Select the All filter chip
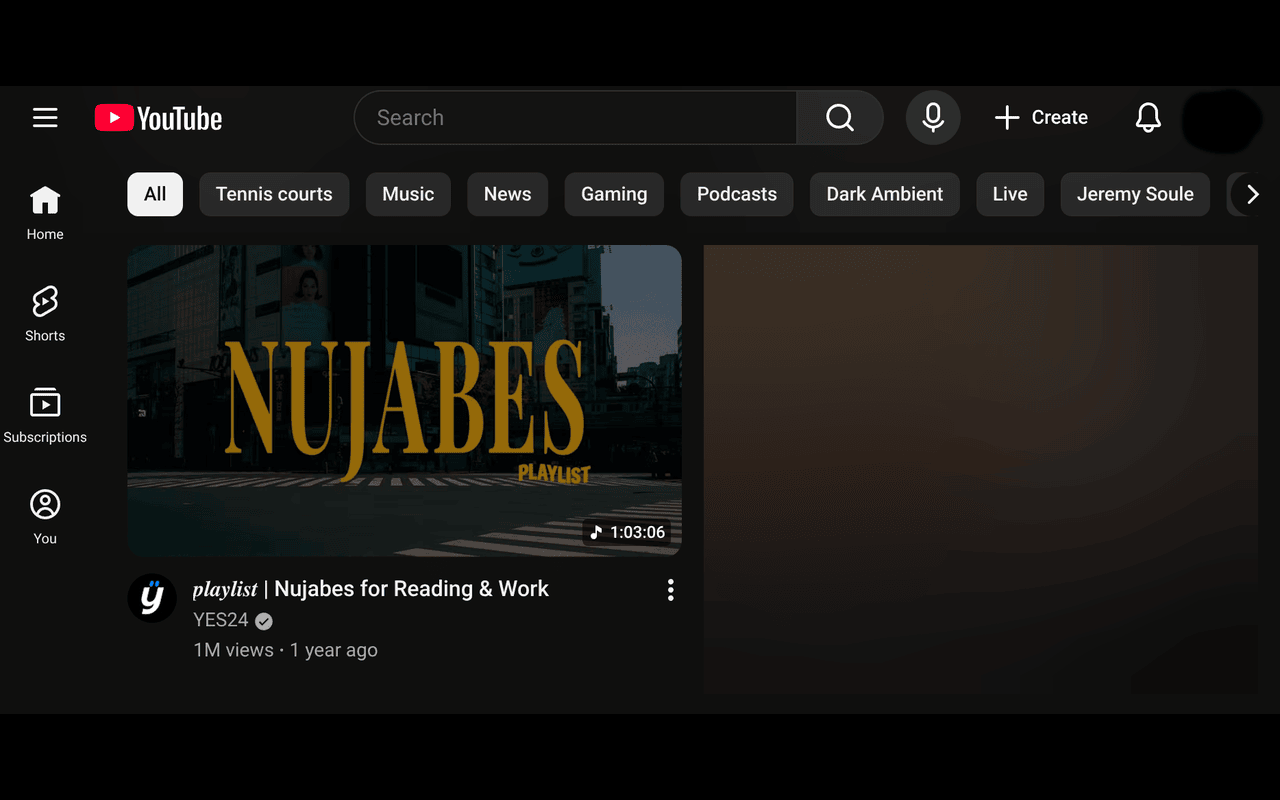The height and width of the screenshot is (800, 1280). (x=155, y=194)
